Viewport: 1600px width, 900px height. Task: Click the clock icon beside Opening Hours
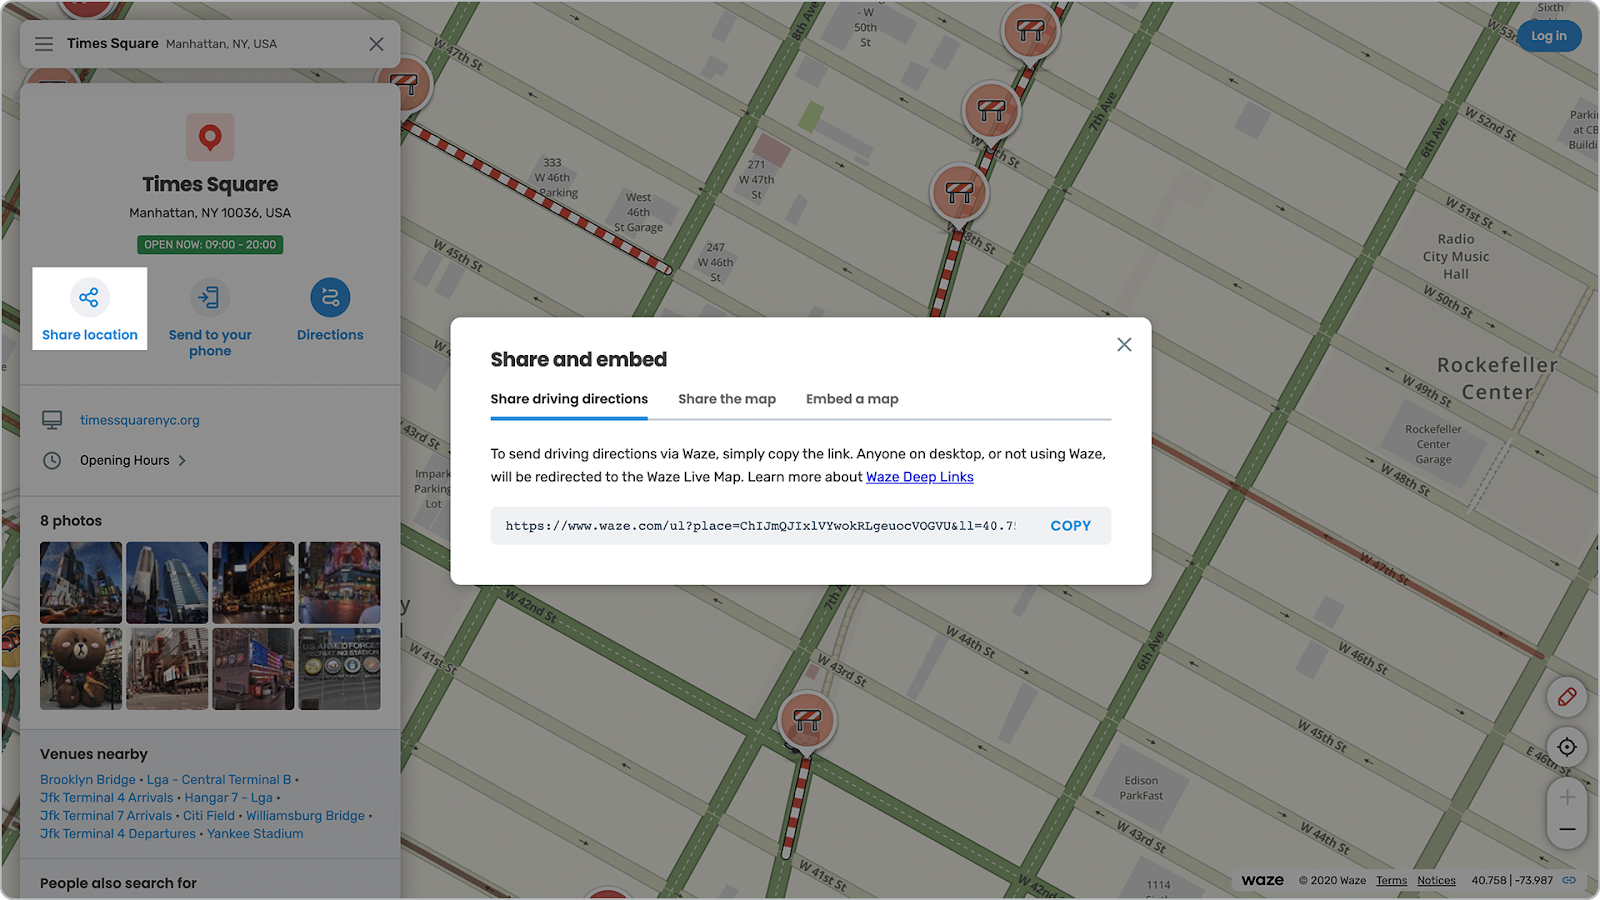coord(52,461)
